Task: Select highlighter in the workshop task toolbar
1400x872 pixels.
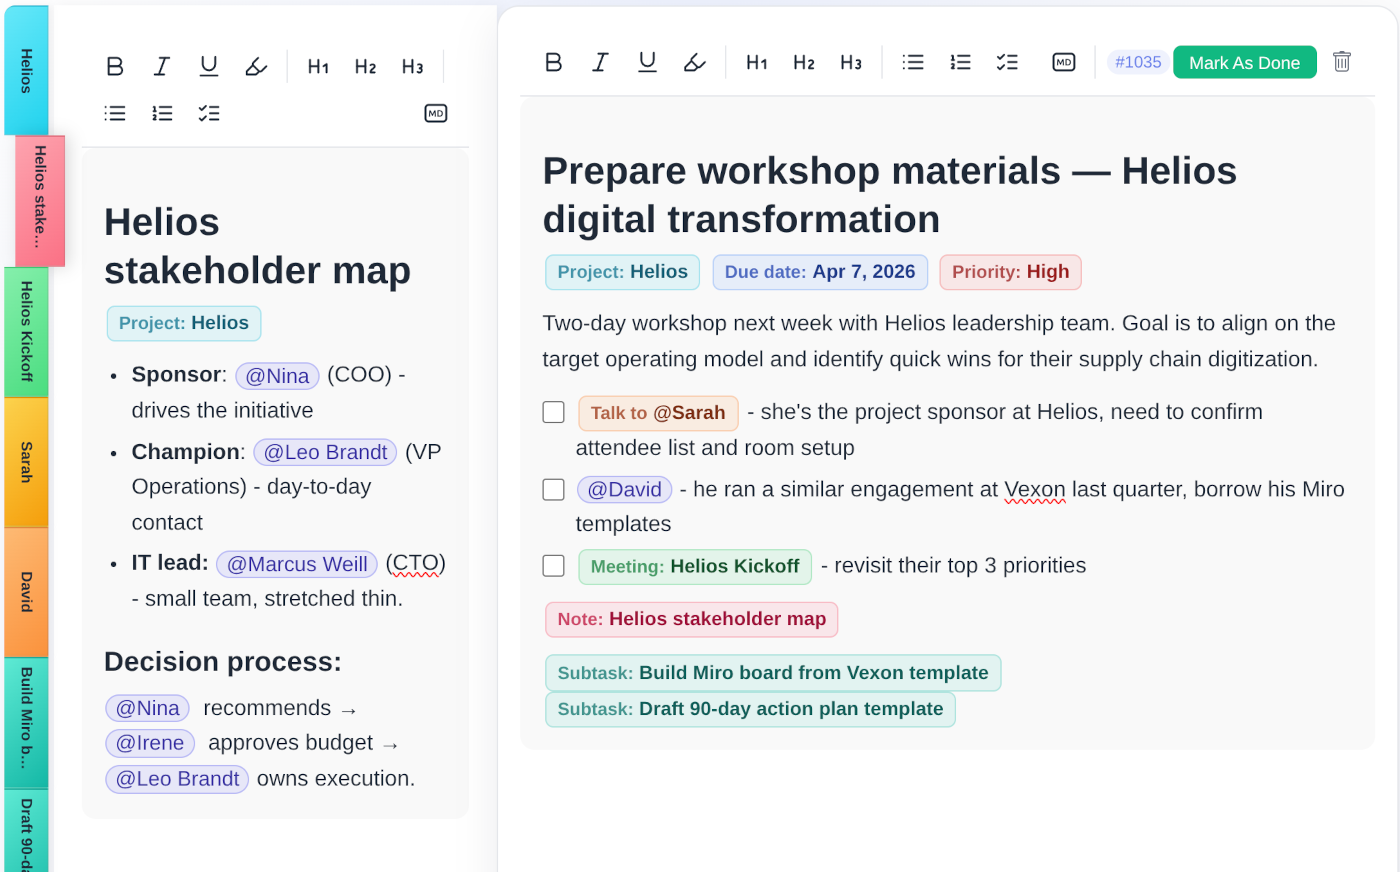Action: coord(694,62)
